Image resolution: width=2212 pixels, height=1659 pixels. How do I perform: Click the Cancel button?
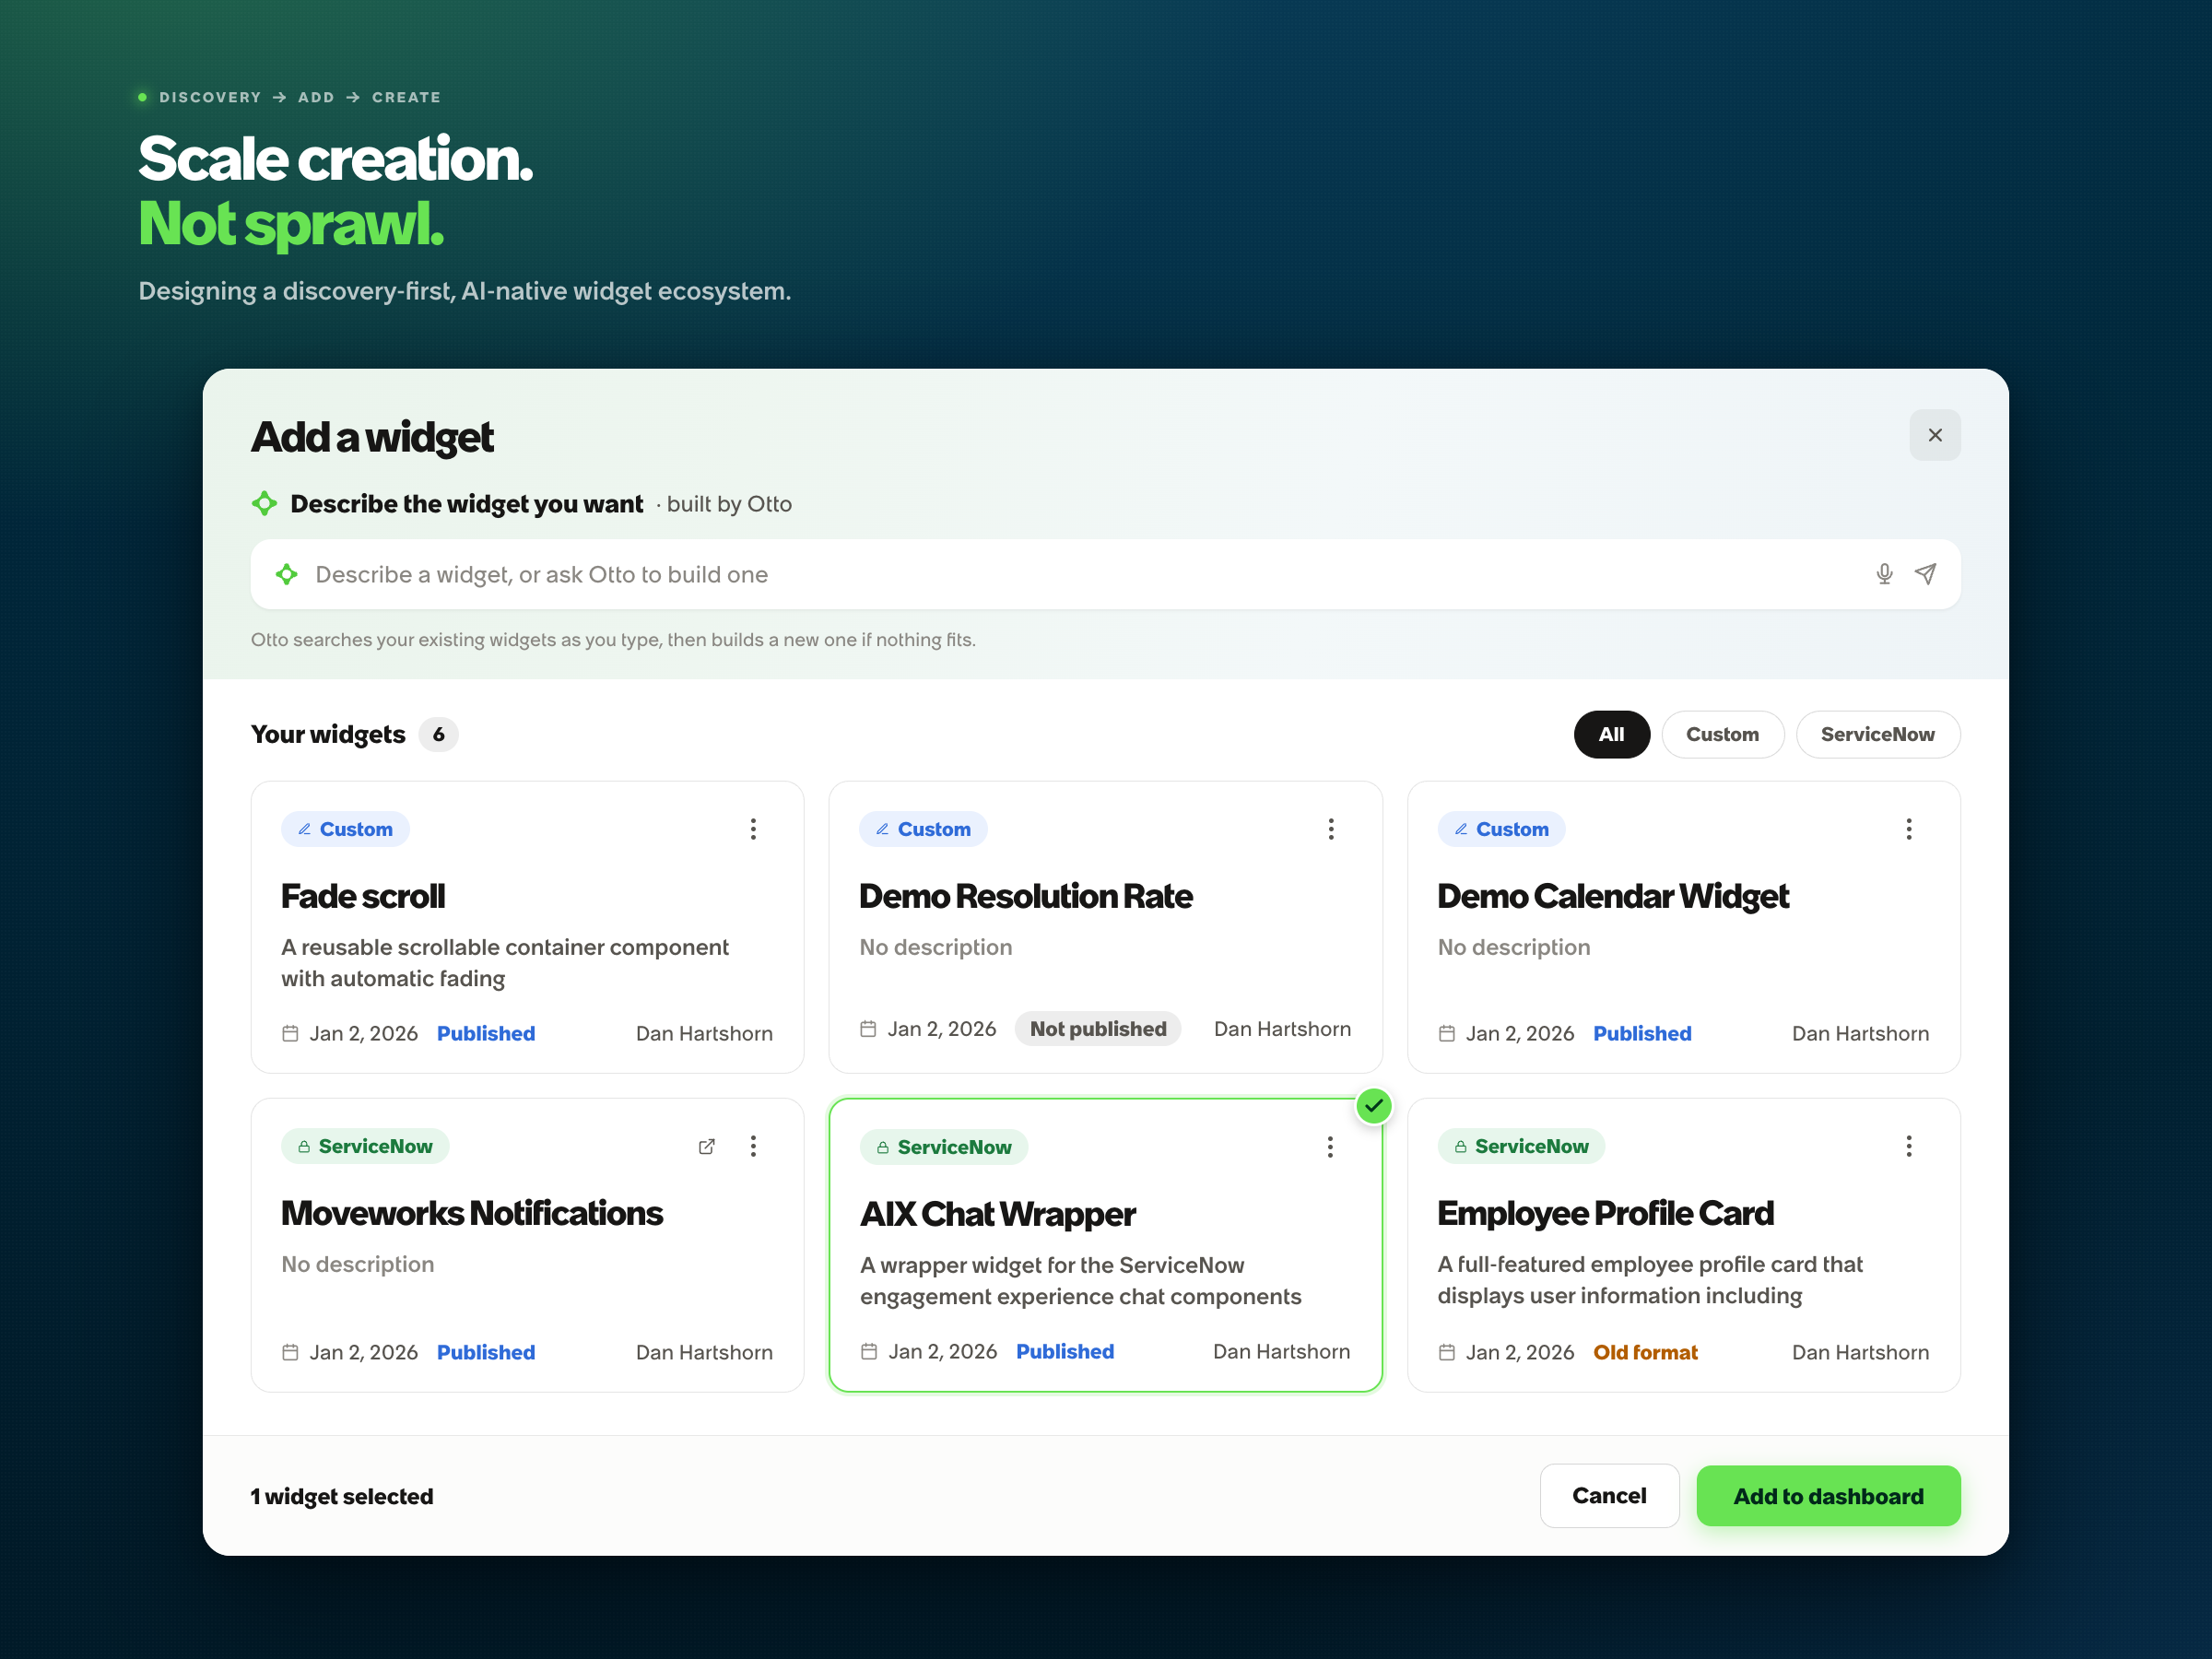(x=1608, y=1495)
